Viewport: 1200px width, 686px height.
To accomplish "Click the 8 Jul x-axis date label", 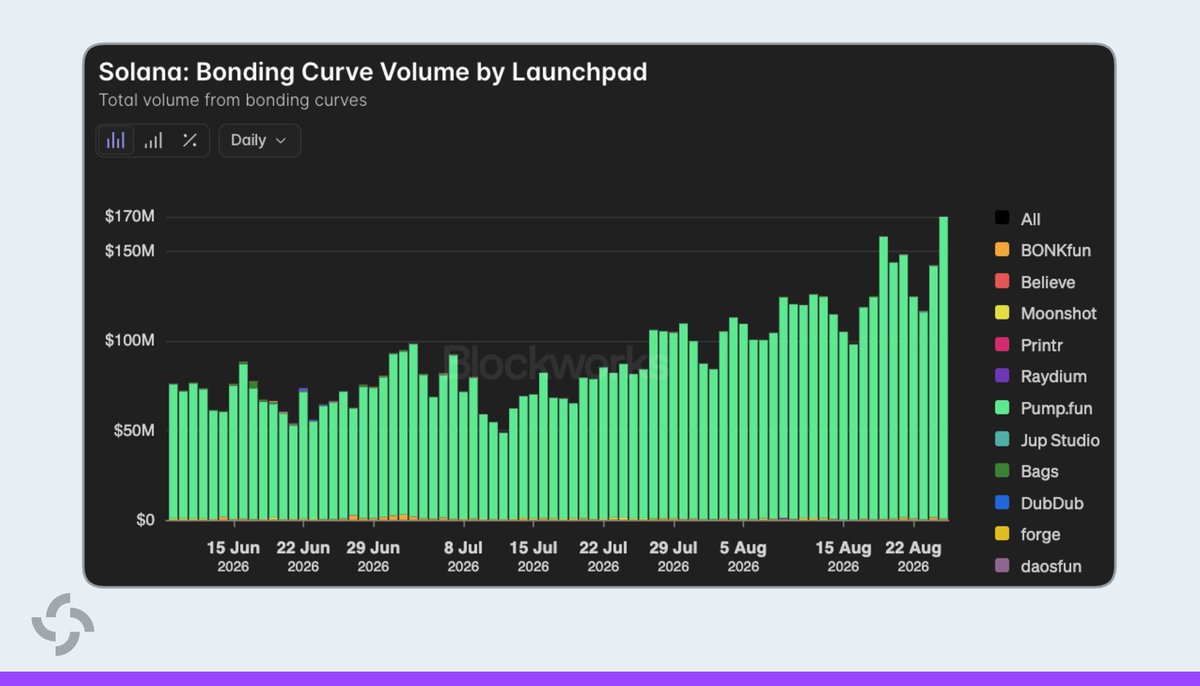I will 463,548.
